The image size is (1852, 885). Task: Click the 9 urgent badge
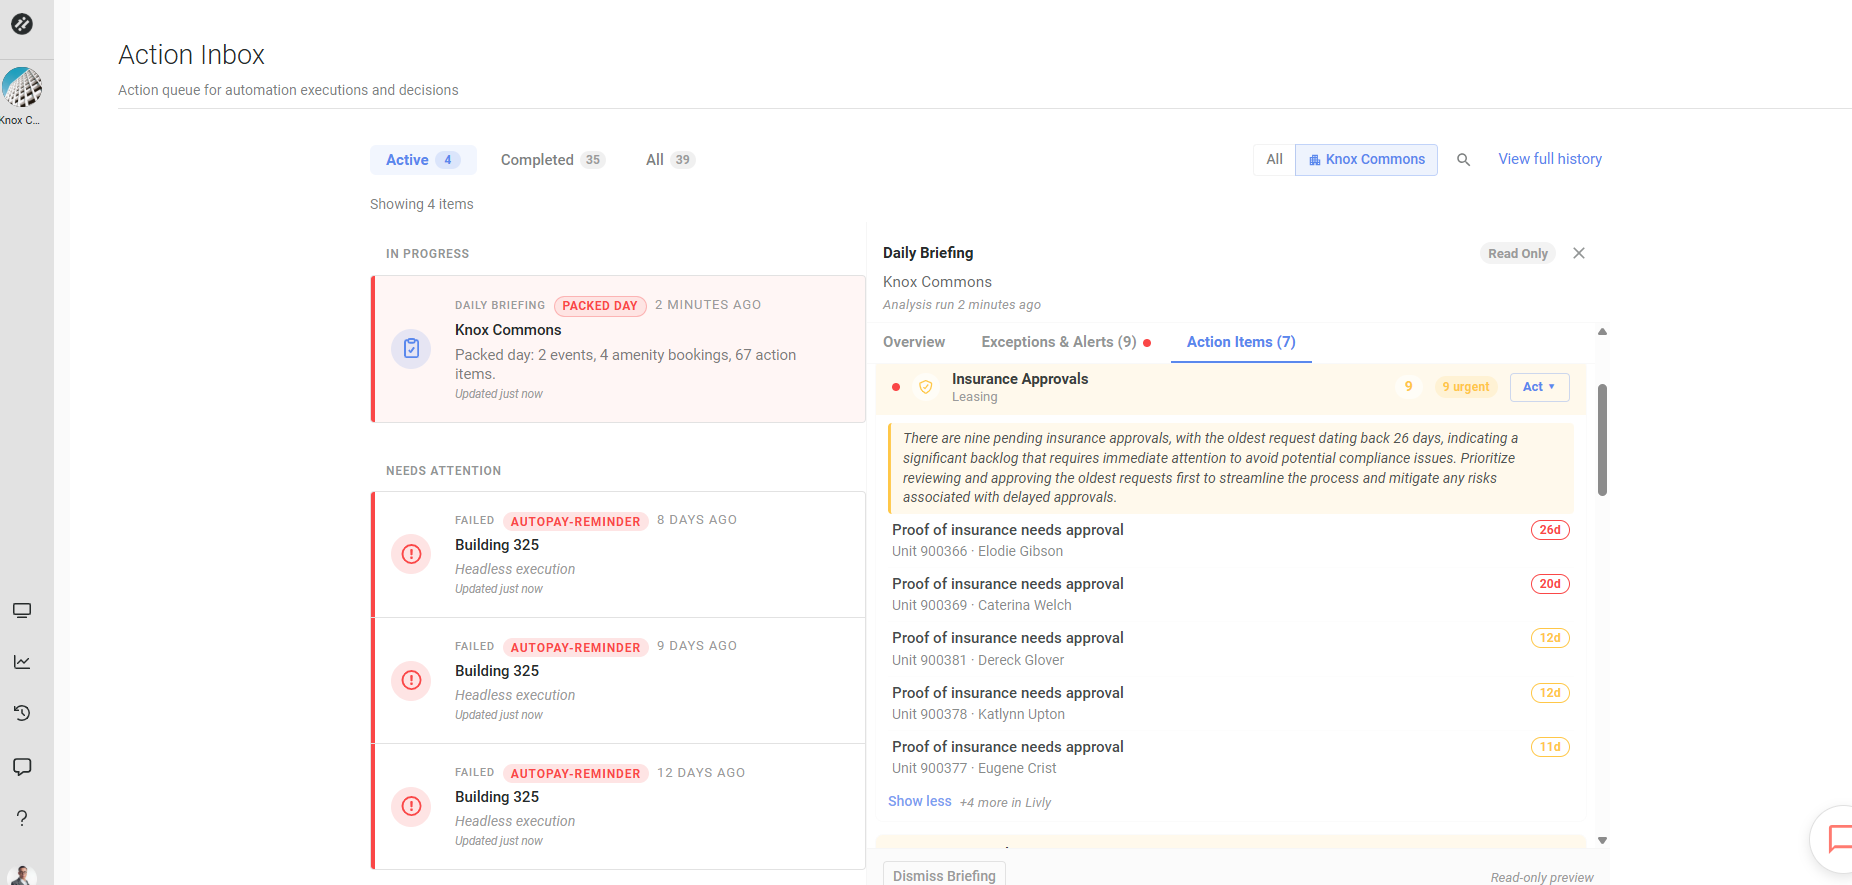click(x=1465, y=387)
